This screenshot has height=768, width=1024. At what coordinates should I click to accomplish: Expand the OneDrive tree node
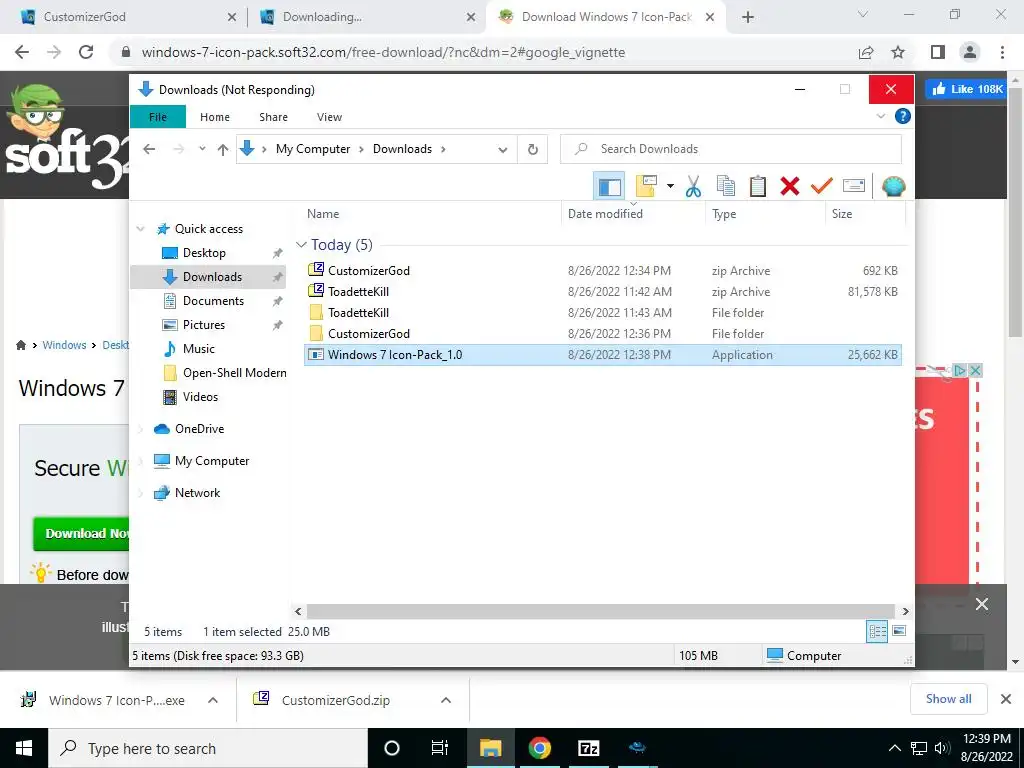pyautogui.click(x=140, y=429)
